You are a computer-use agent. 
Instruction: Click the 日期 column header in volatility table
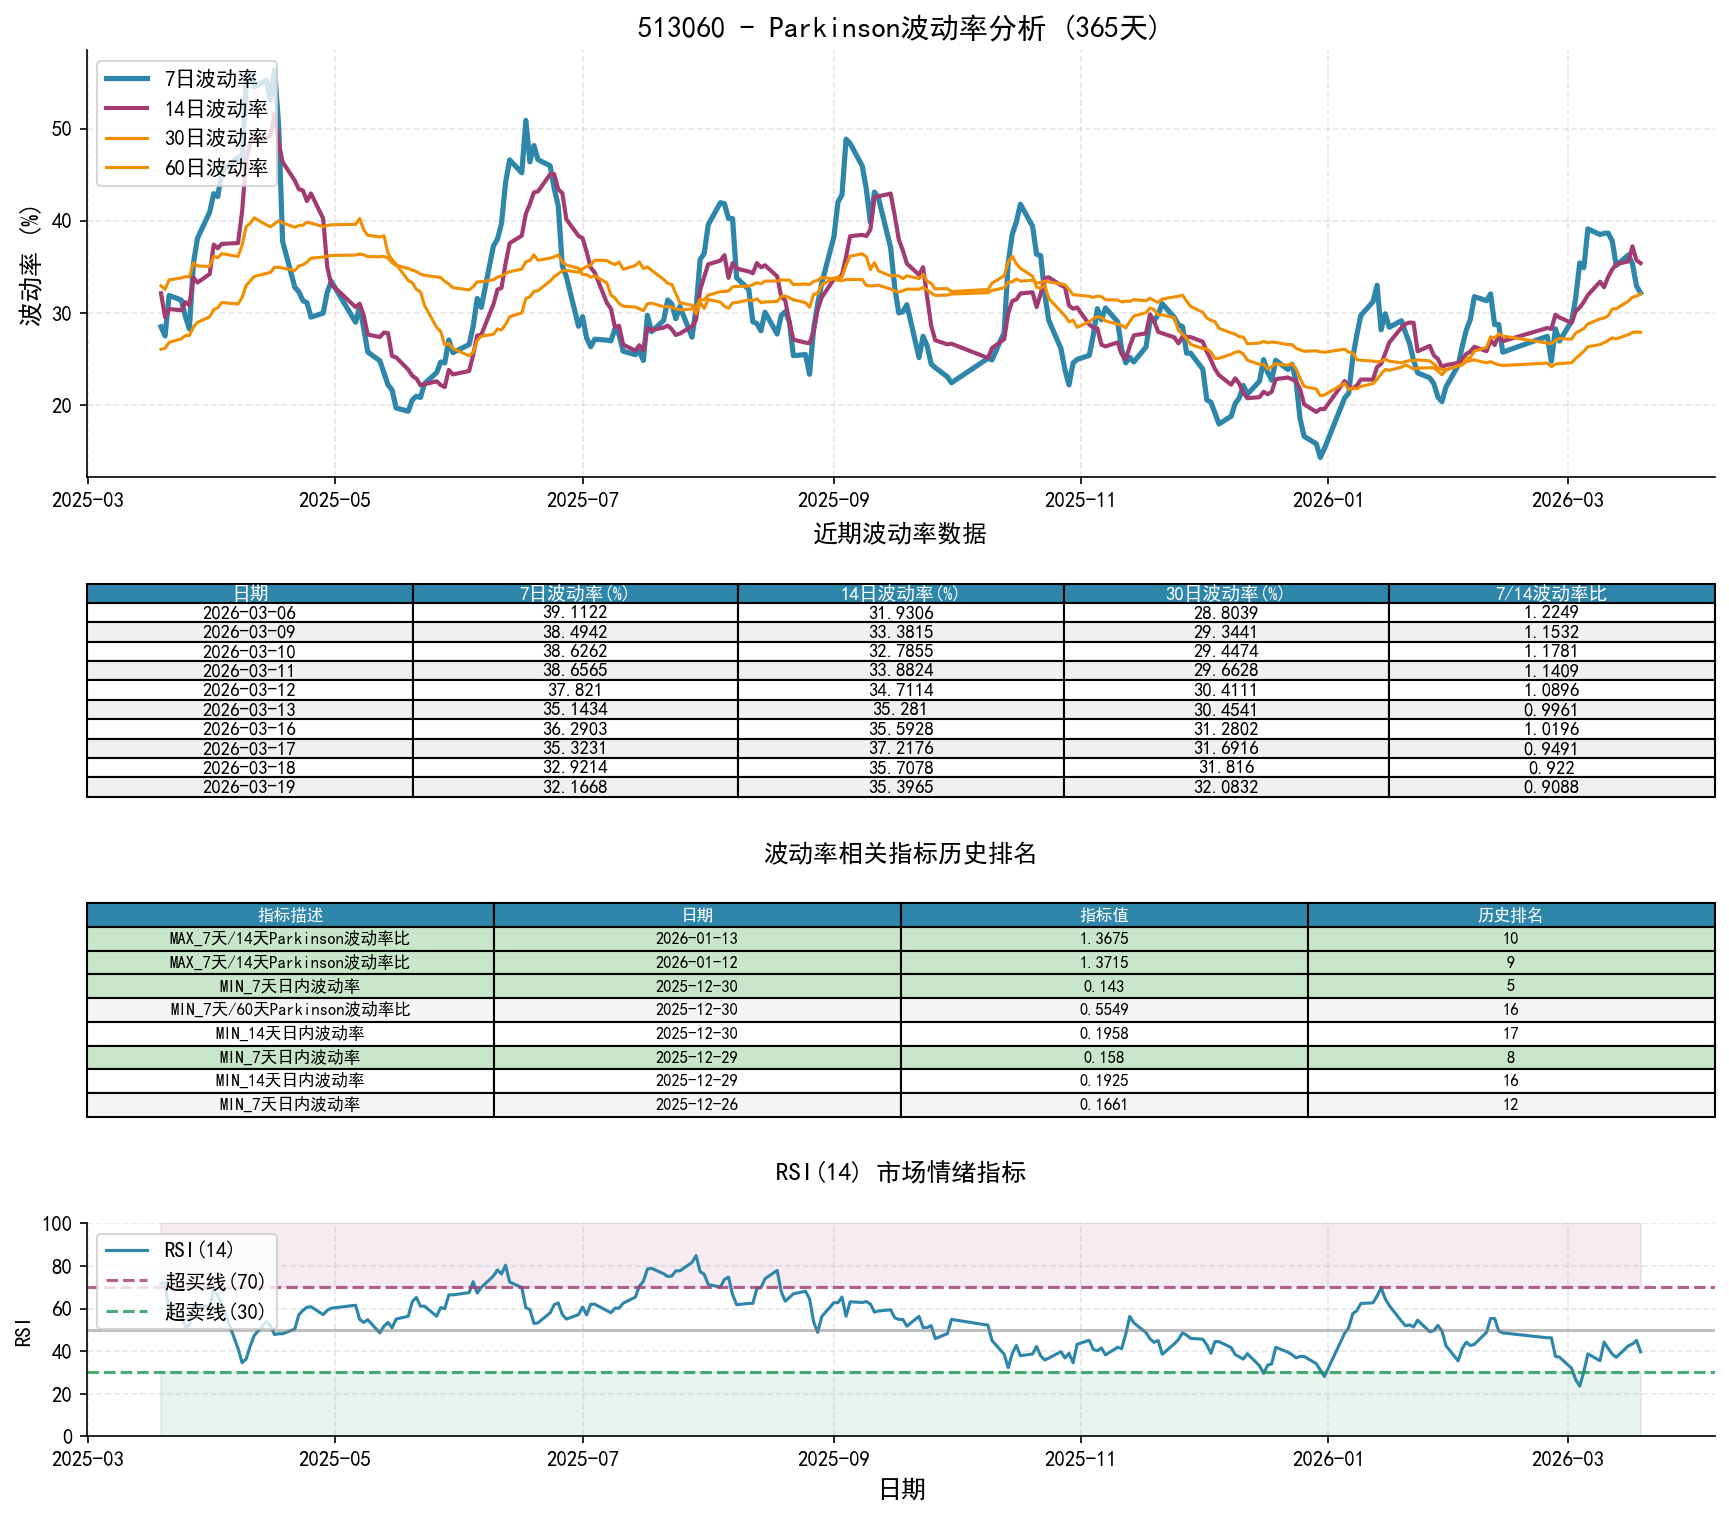(x=250, y=593)
